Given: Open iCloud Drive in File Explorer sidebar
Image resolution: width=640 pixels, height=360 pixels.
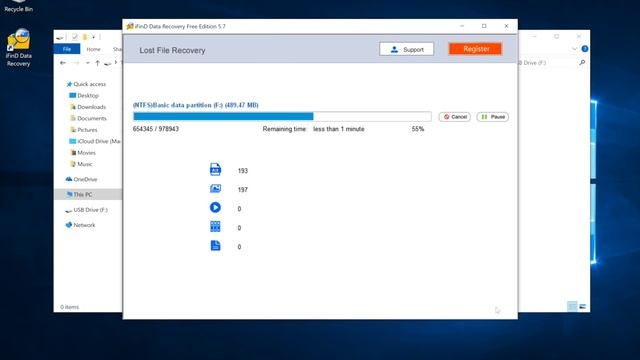Looking at the screenshot, I should coord(95,141).
